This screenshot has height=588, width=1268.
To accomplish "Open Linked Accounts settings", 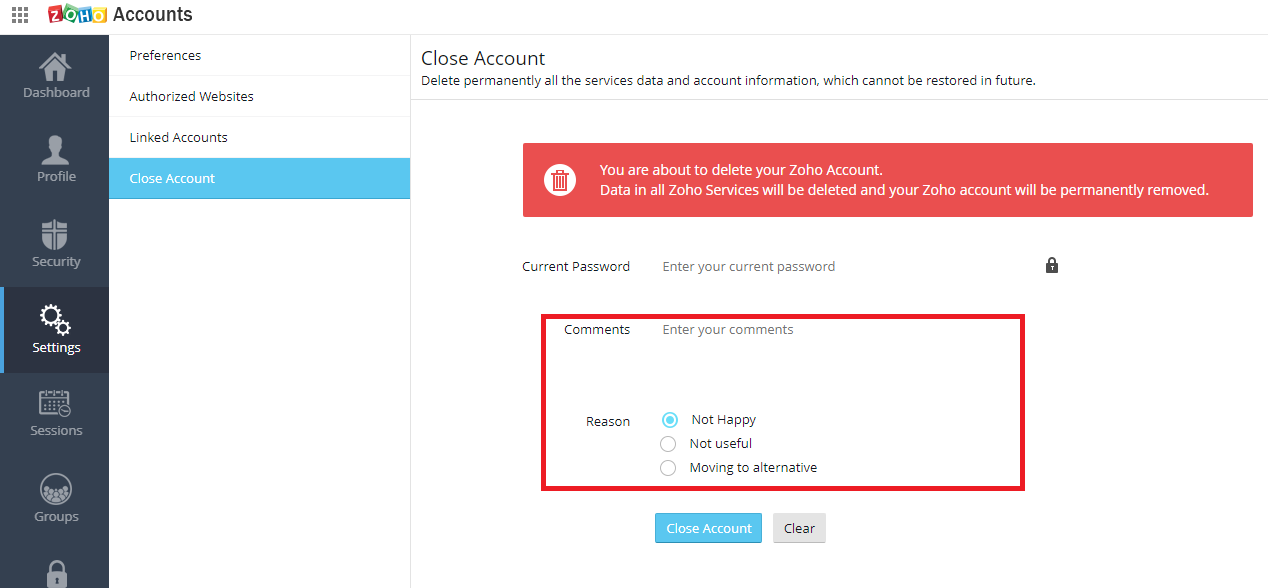I will pyautogui.click(x=178, y=138).
